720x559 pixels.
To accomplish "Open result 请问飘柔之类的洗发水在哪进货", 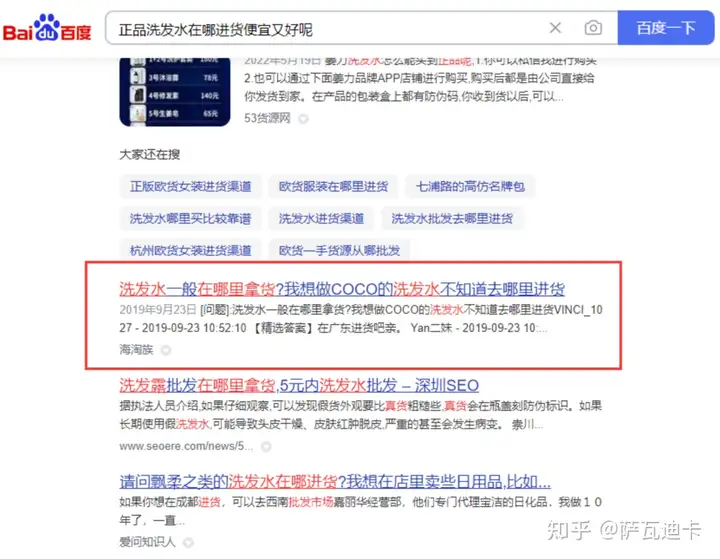I will coord(335,481).
